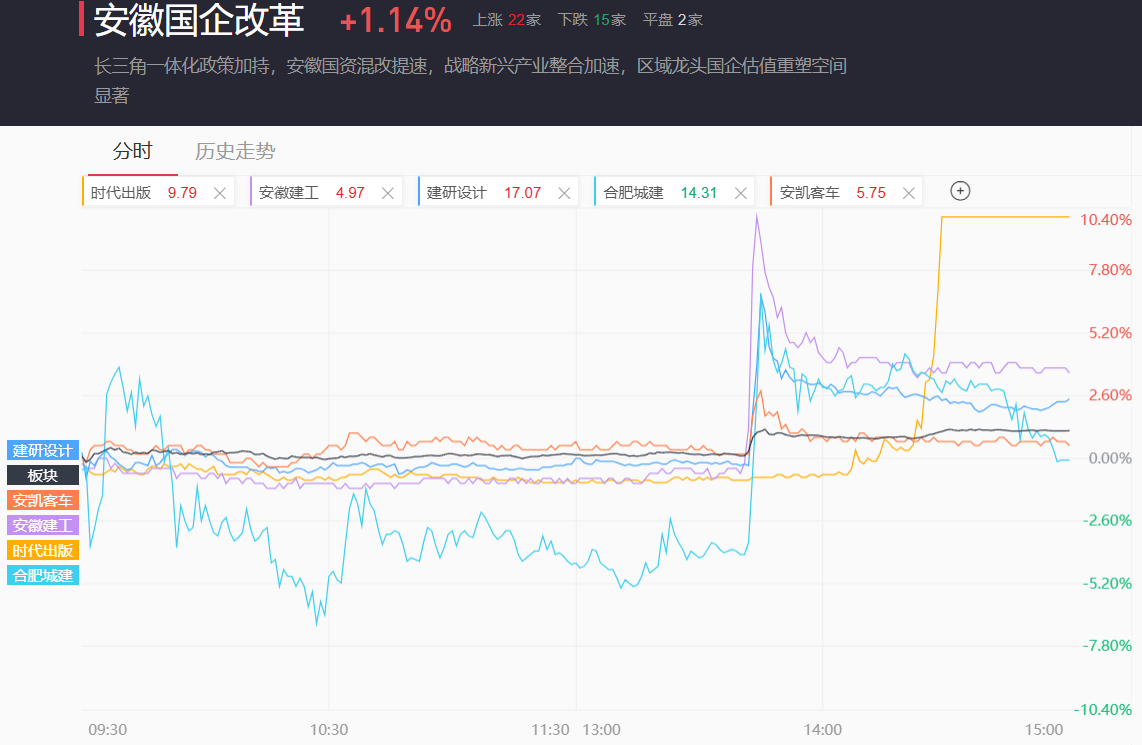The width and height of the screenshot is (1142, 745).
Task: Select the 时代出版 9.79 stock chip
Action: 143,193
